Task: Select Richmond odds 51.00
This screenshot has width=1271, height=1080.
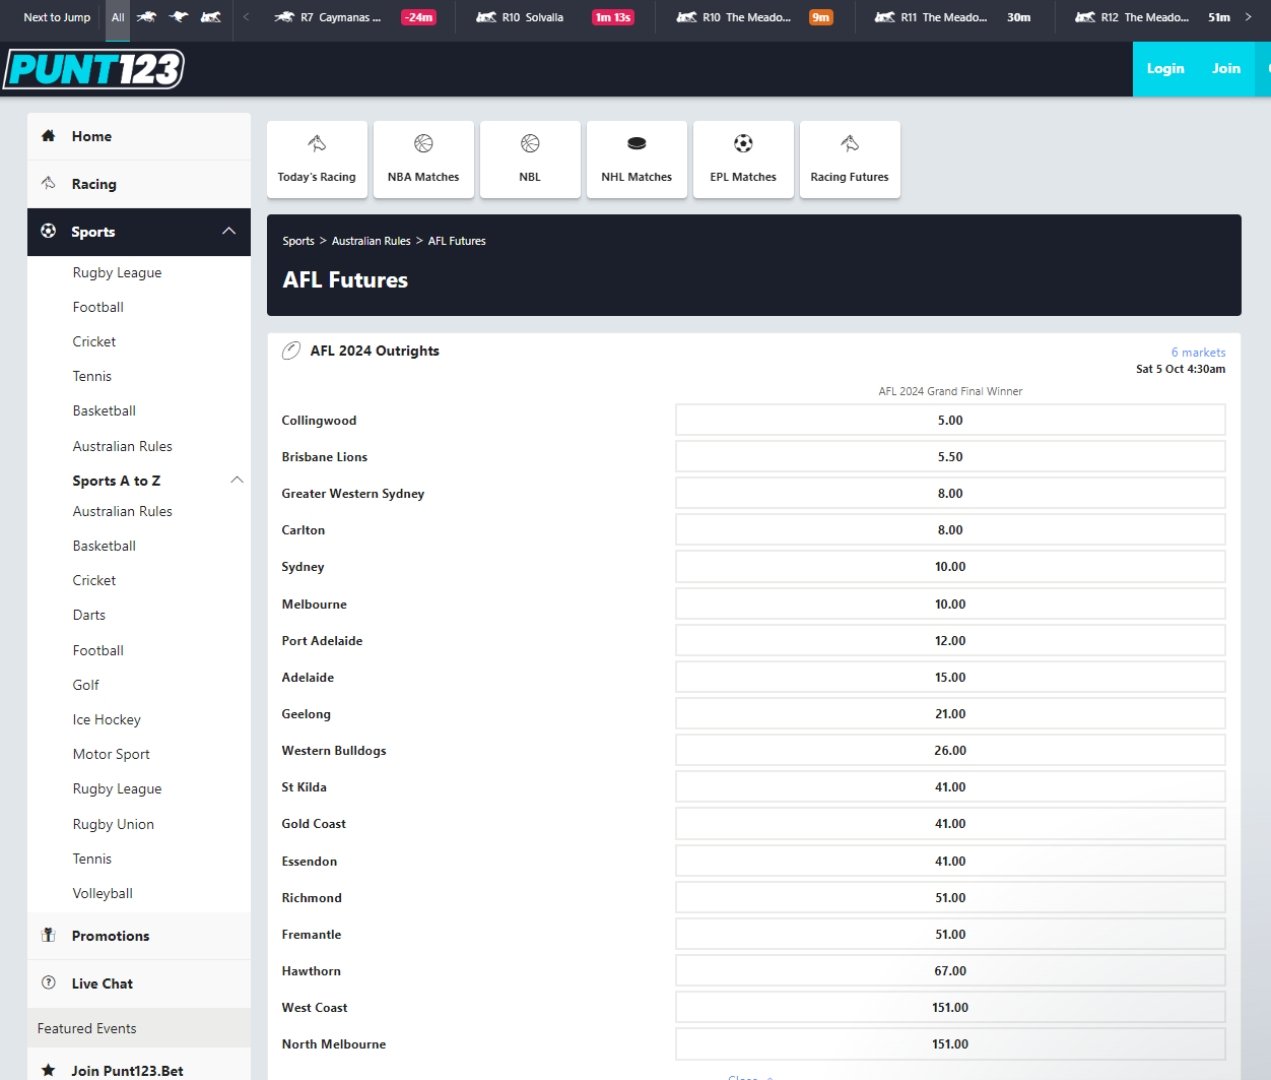Action: [950, 898]
